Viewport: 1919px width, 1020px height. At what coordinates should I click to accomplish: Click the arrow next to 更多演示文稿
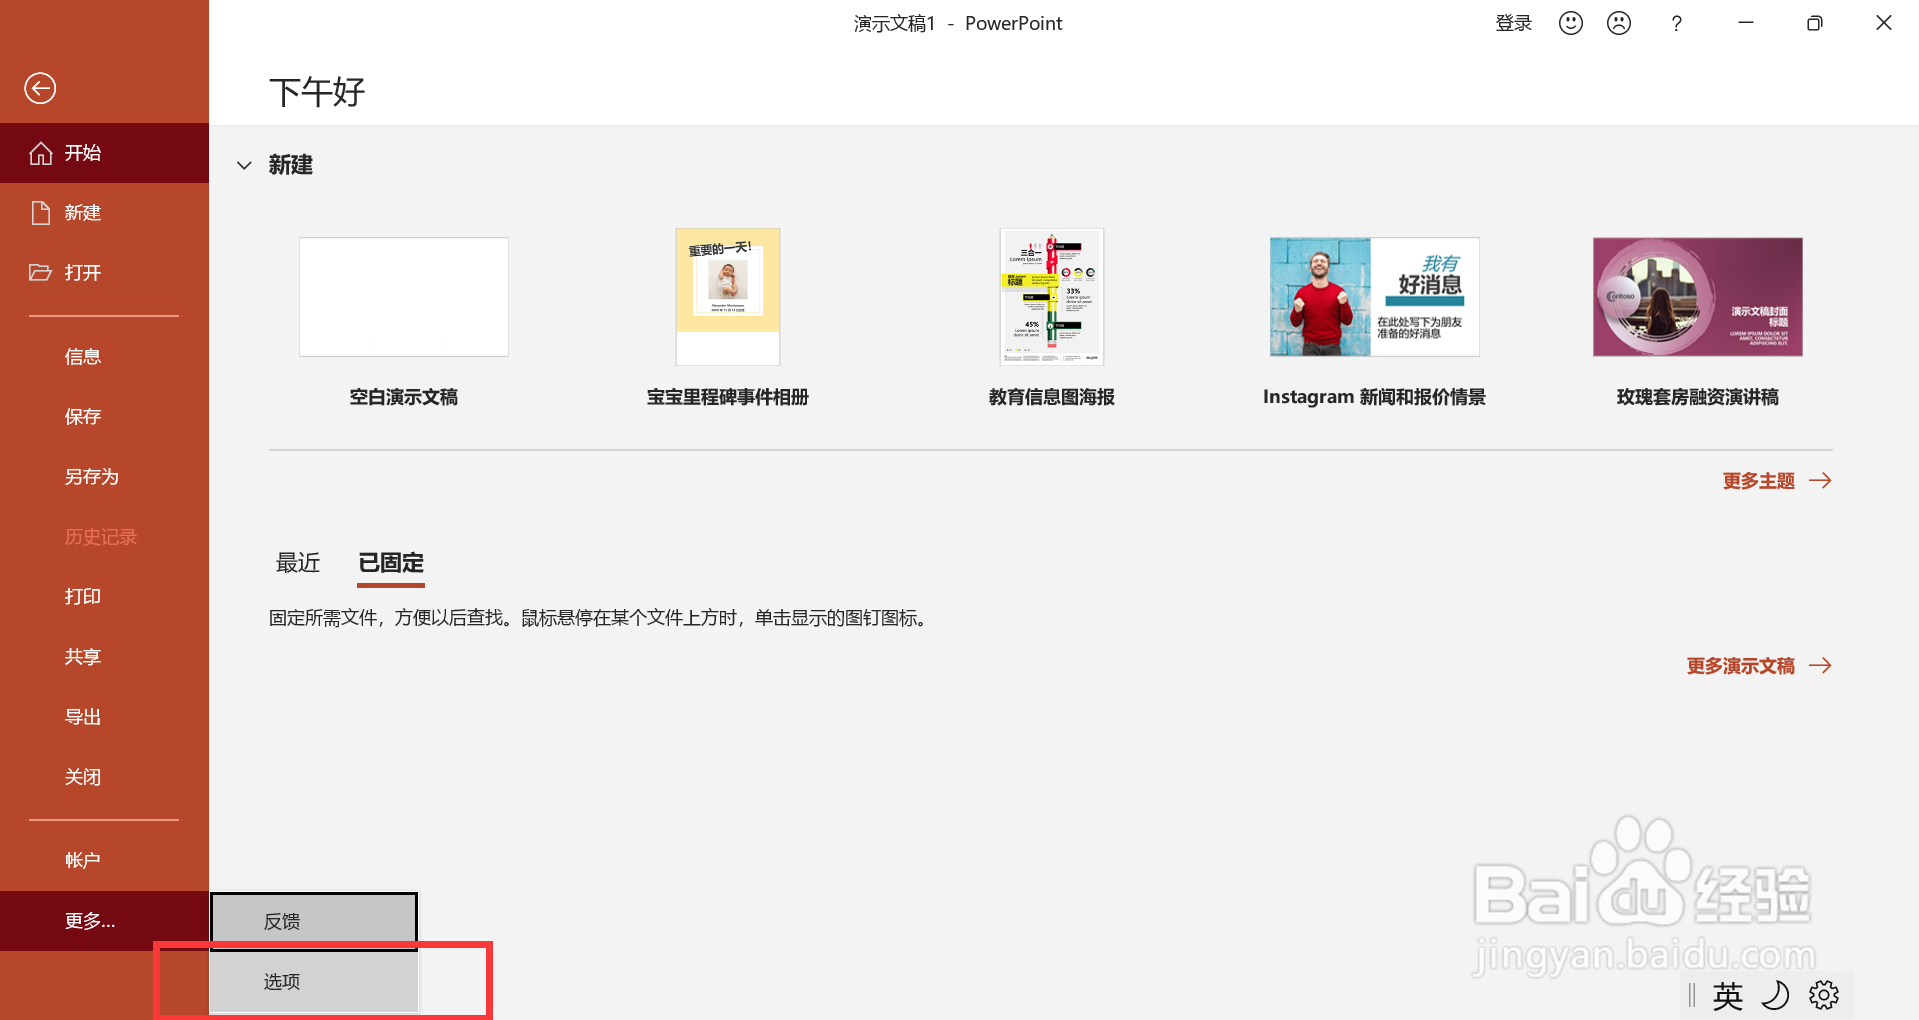coord(1820,666)
